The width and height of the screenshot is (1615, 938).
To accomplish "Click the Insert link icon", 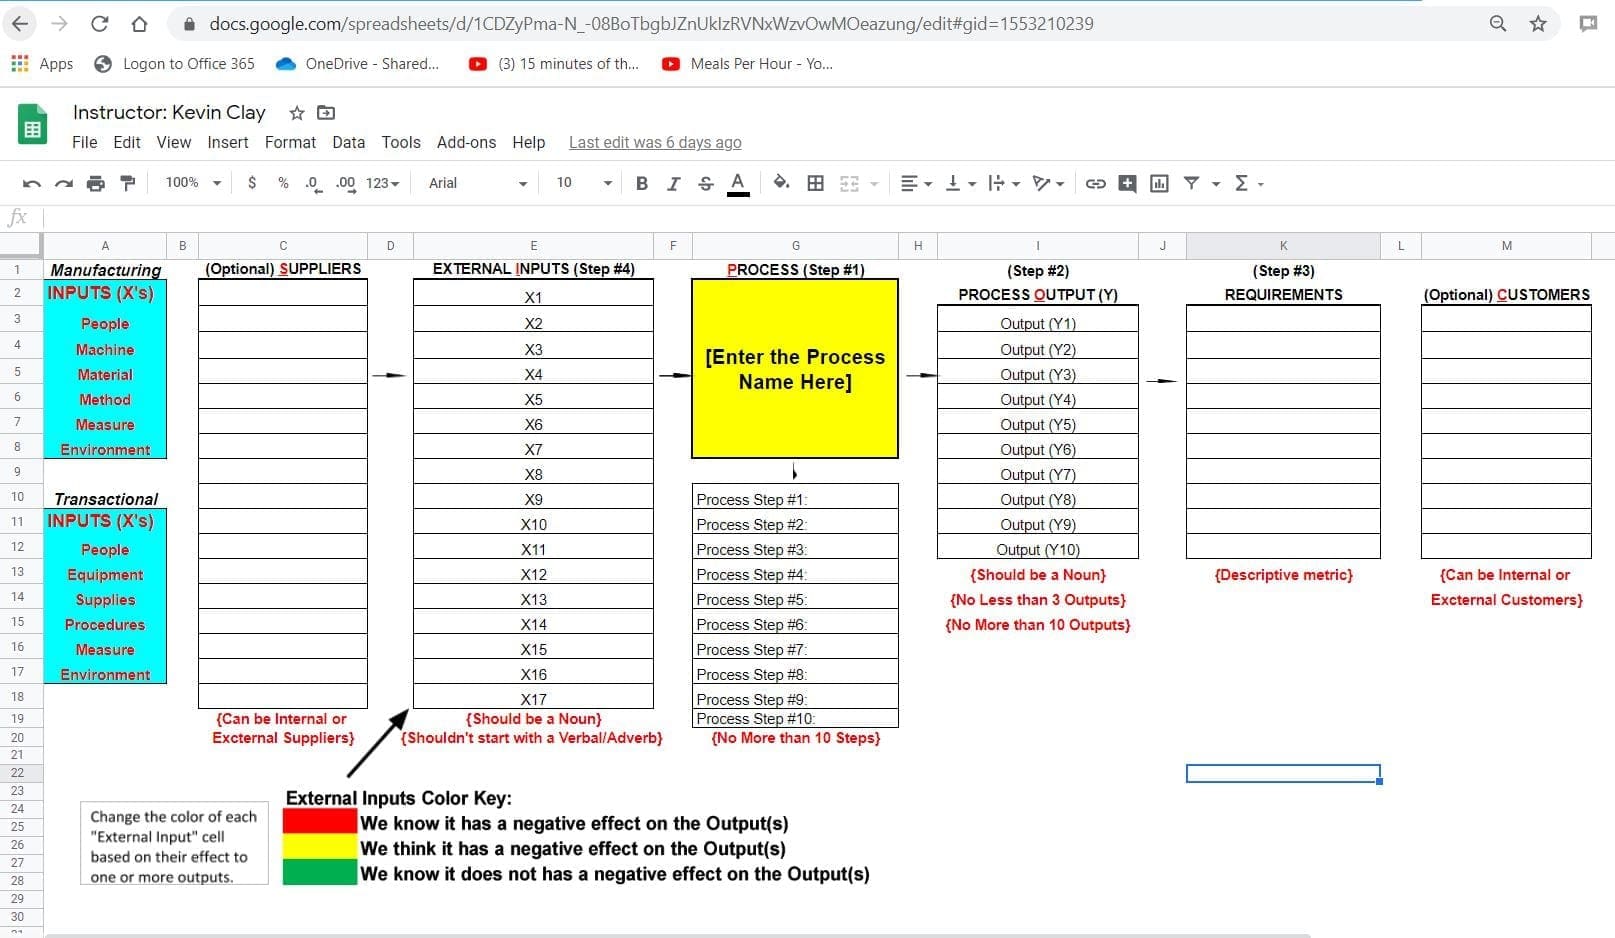I will coord(1096,183).
